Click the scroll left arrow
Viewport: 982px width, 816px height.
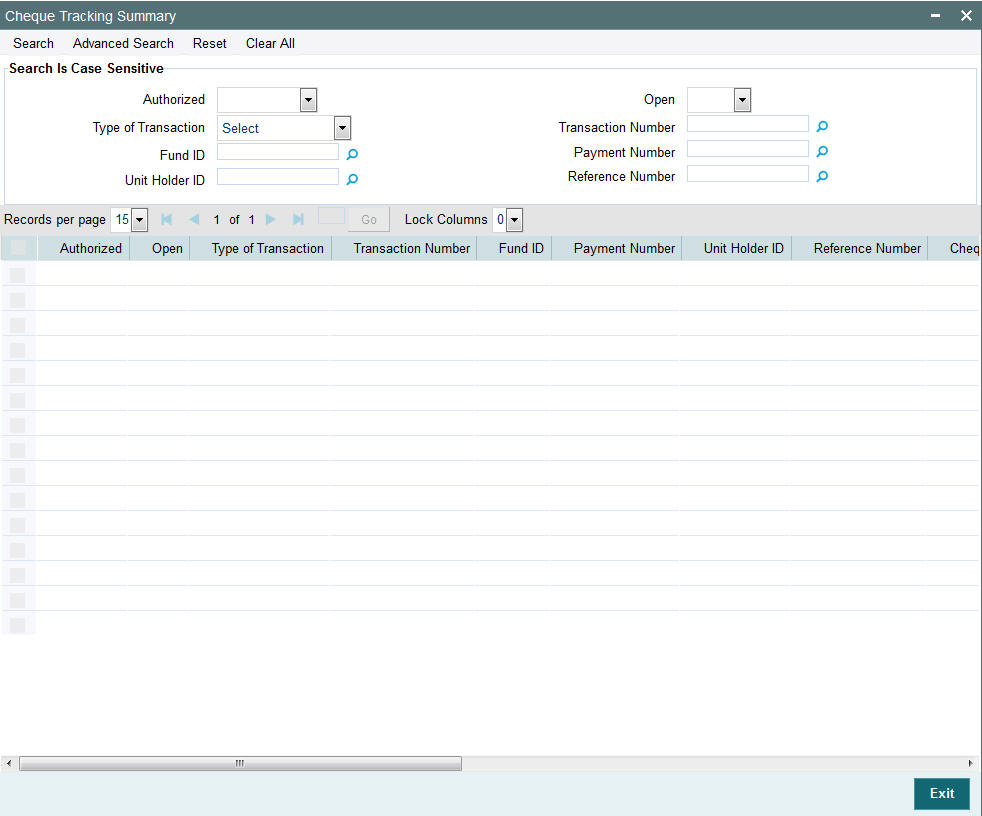pyautogui.click(x=8, y=763)
